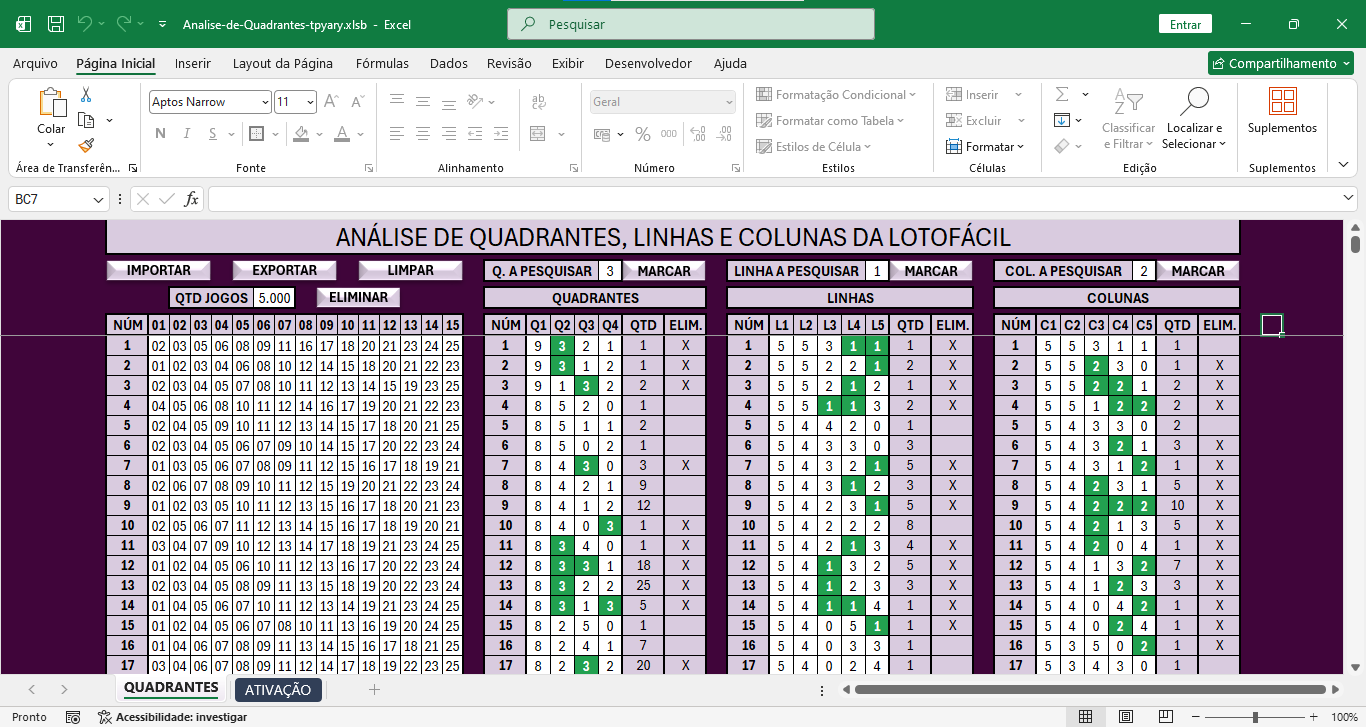
Task: Click the Save icon in title bar
Action: click(x=56, y=24)
